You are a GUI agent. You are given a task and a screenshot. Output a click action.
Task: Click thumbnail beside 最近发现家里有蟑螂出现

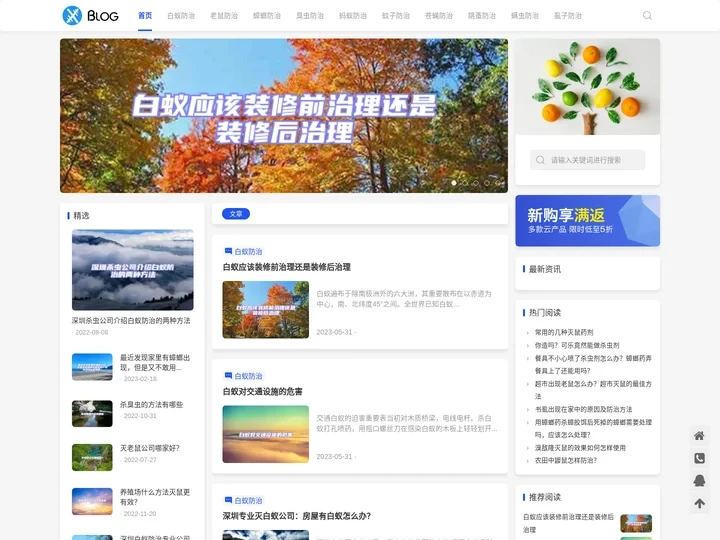pyautogui.click(x=92, y=367)
